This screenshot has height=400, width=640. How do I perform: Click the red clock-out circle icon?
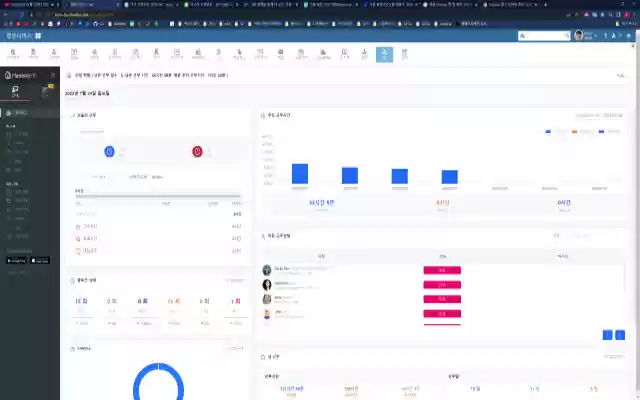pyautogui.click(x=197, y=151)
